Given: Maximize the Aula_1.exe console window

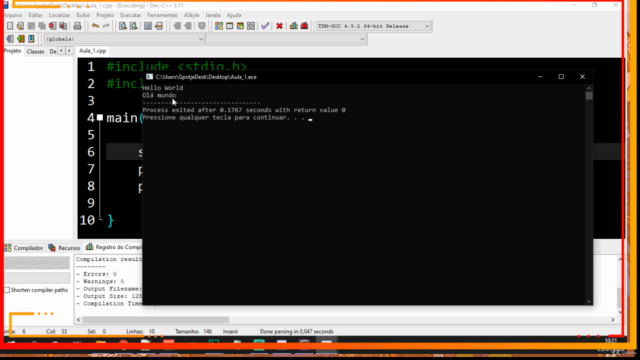Looking at the screenshot, I should tap(561, 77).
